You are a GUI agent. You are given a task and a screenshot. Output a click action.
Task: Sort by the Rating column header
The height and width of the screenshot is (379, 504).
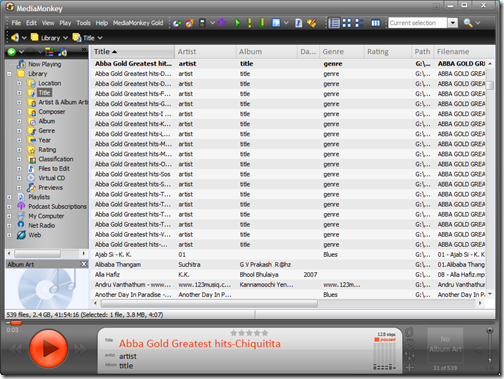(x=388, y=52)
